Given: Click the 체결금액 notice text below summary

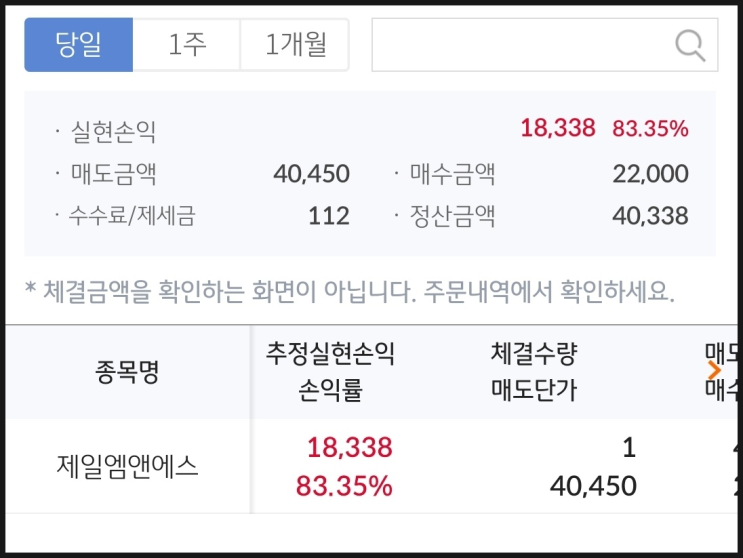Looking at the screenshot, I should pyautogui.click(x=350, y=292).
